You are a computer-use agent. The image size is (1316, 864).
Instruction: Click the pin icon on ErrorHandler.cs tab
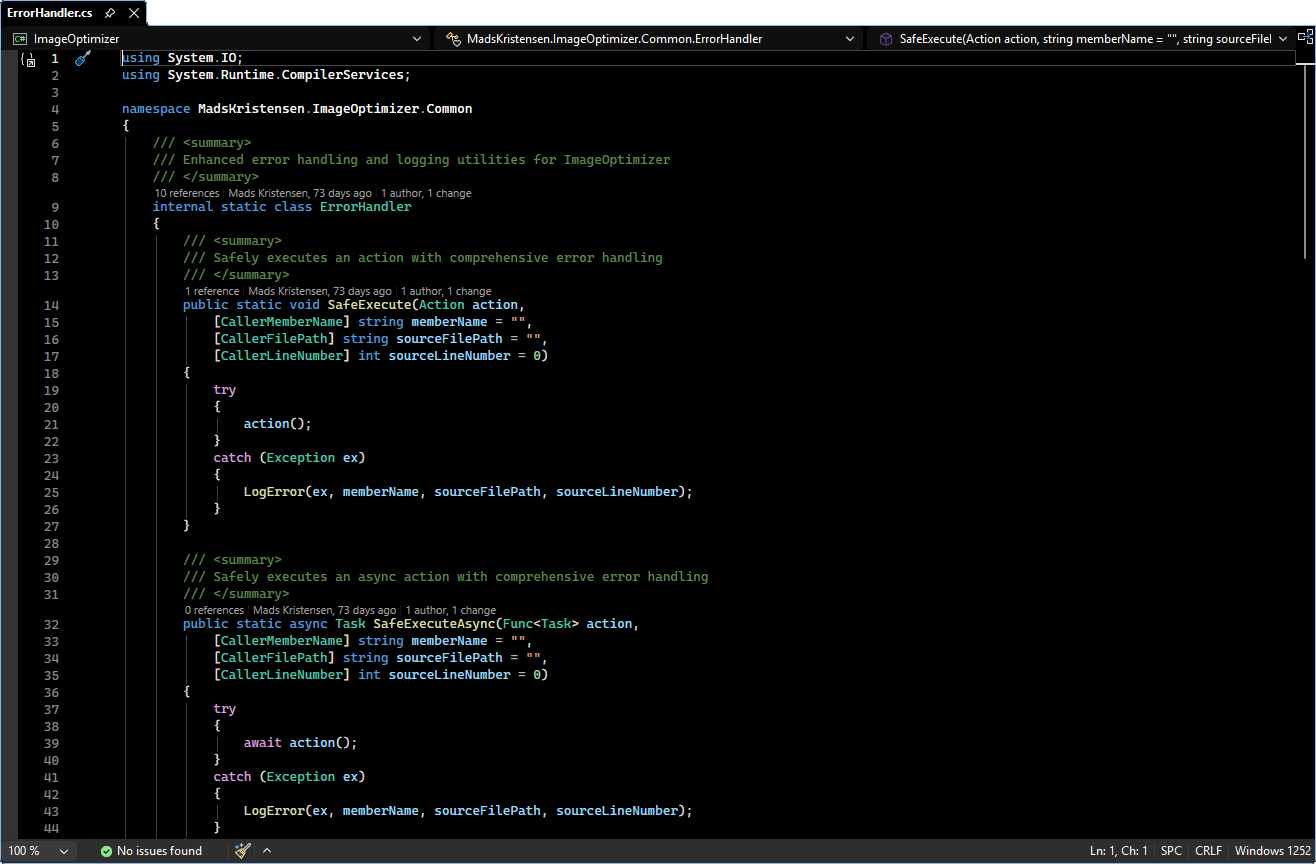click(110, 13)
